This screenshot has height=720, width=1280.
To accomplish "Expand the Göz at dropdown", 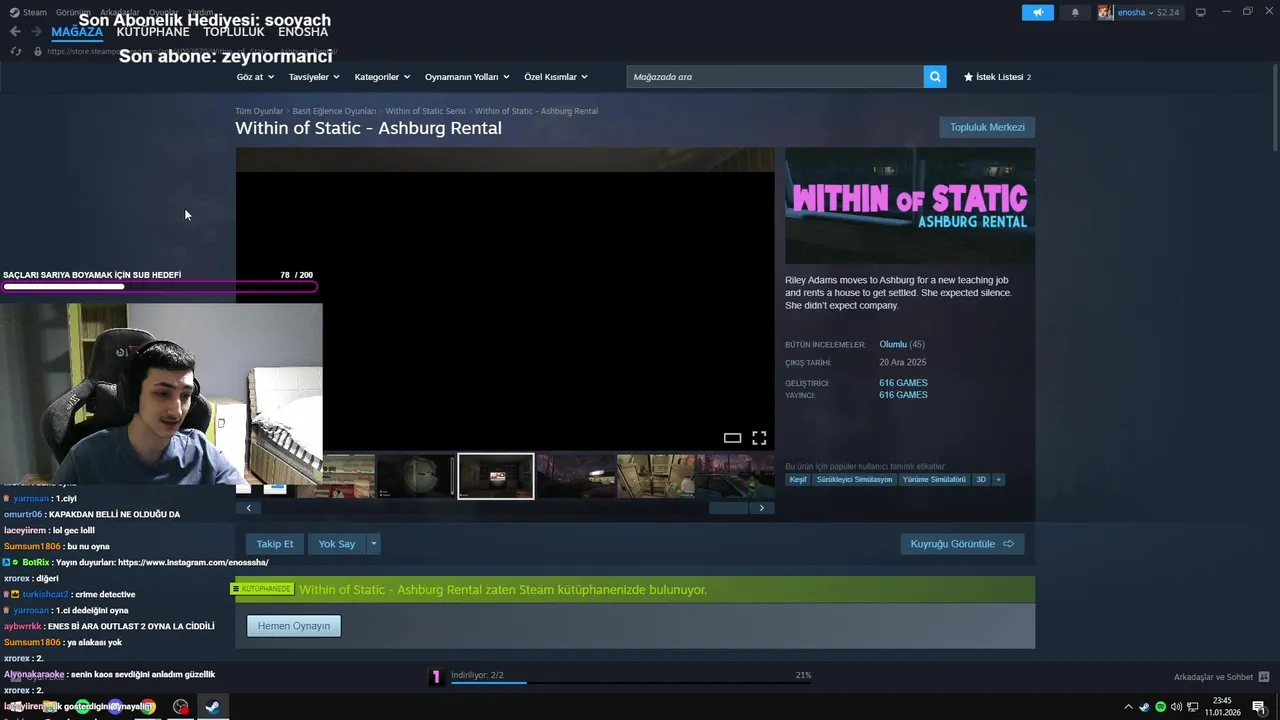I will click(x=255, y=77).
